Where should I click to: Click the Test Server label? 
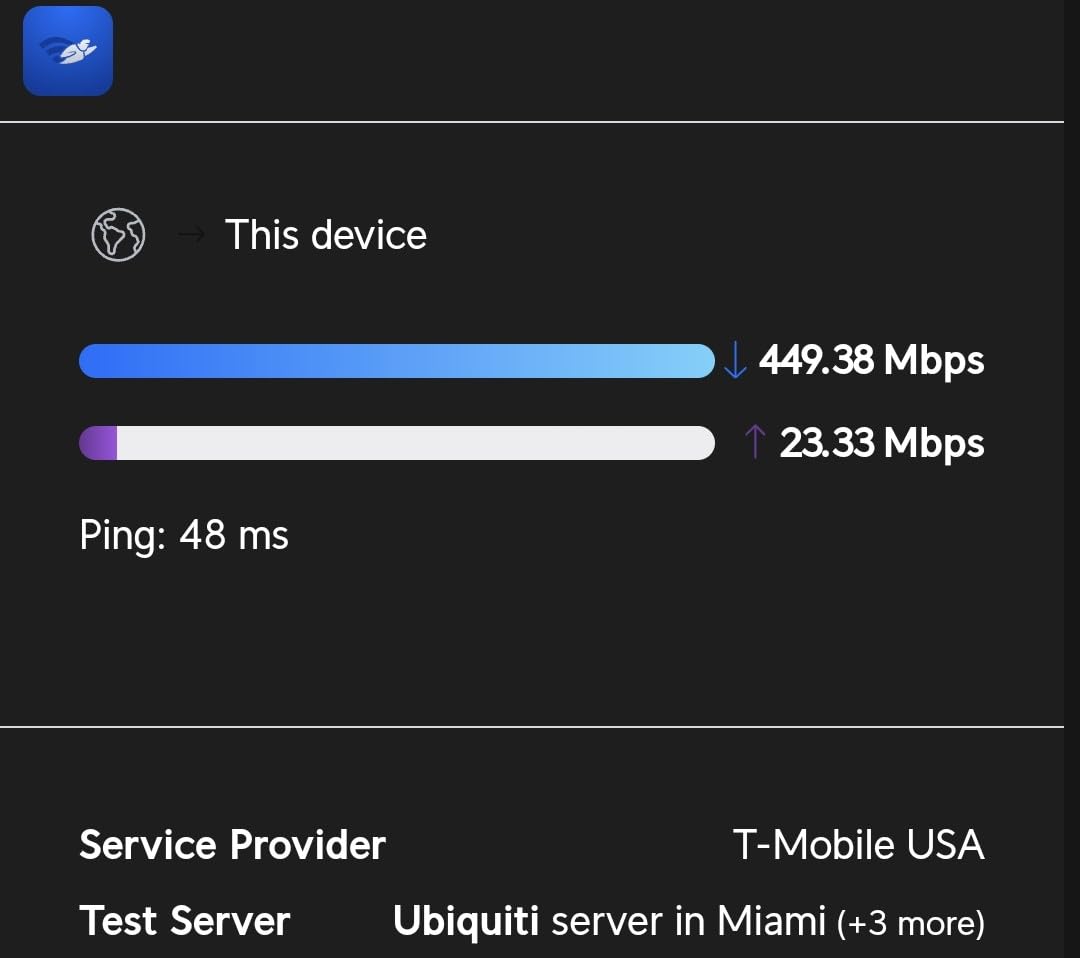(185, 921)
